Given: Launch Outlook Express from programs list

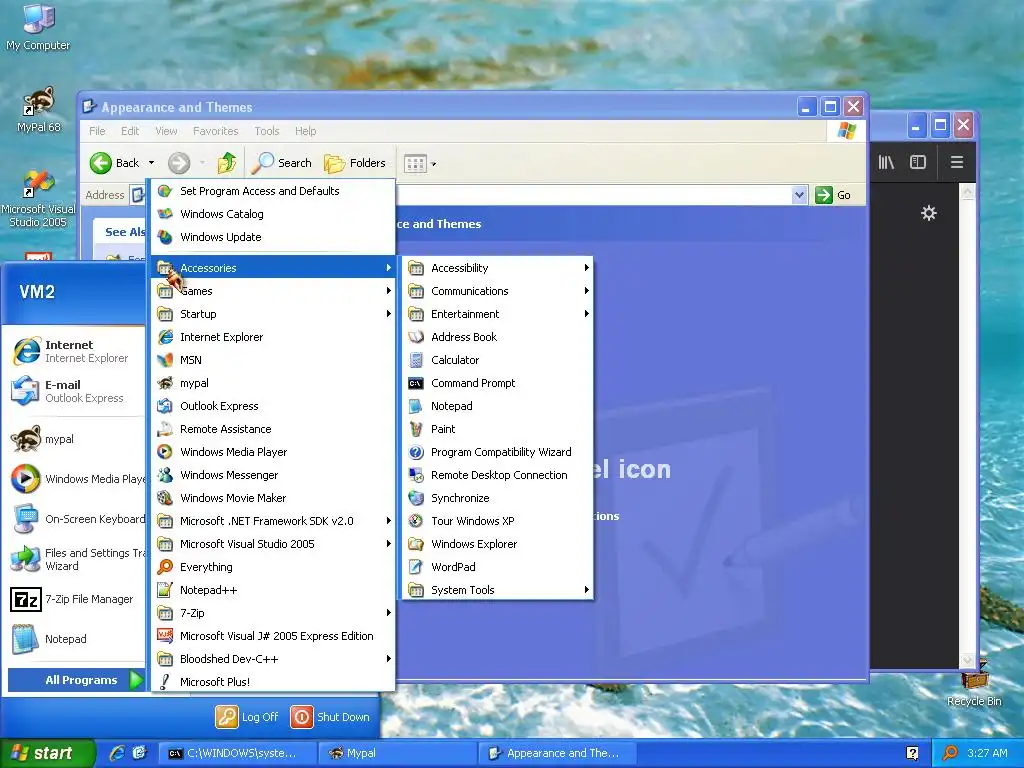Looking at the screenshot, I should (273, 406).
